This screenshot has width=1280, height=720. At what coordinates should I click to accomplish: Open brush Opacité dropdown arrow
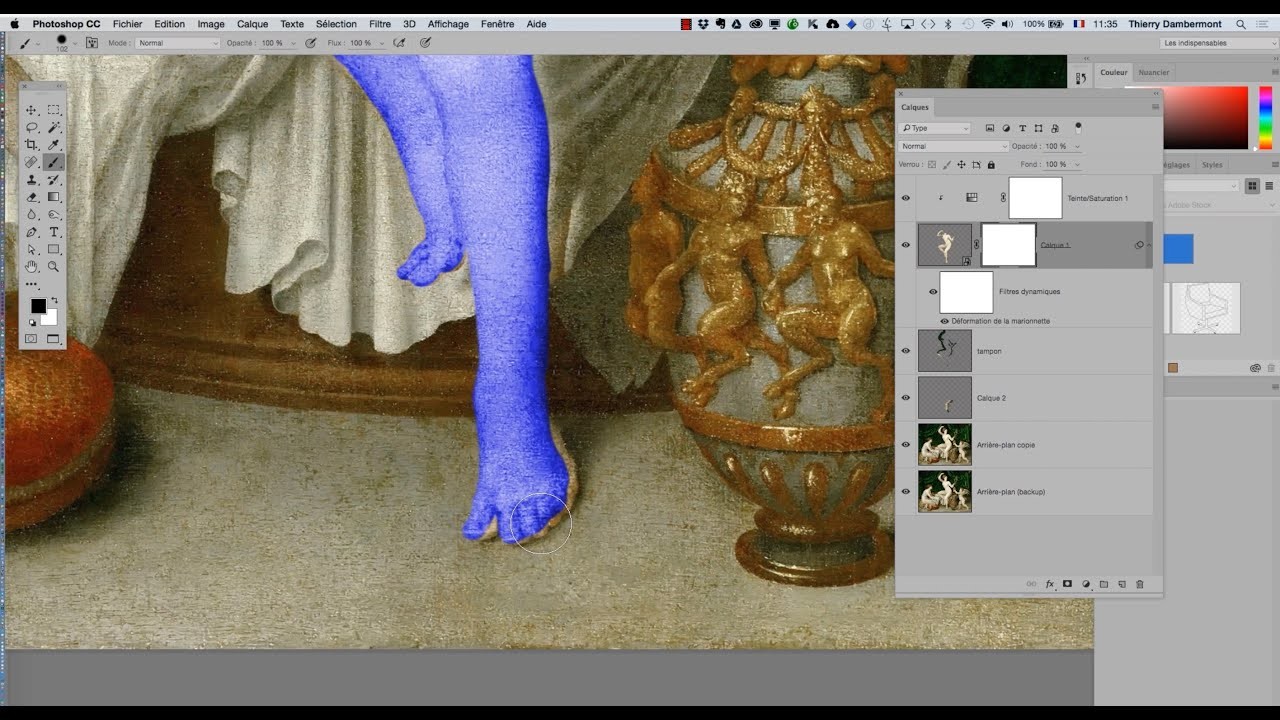(291, 43)
